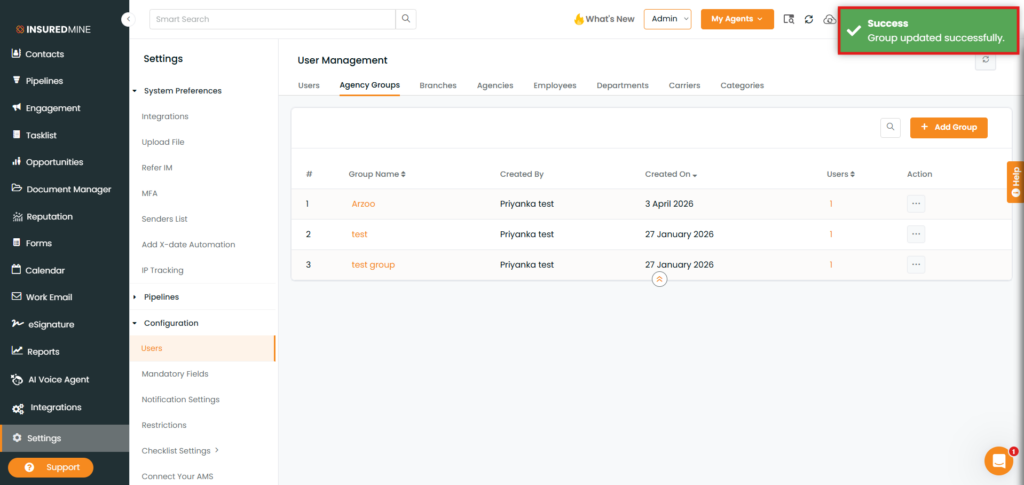
Task: Expand the Pipelines settings section
Action: click(135, 297)
